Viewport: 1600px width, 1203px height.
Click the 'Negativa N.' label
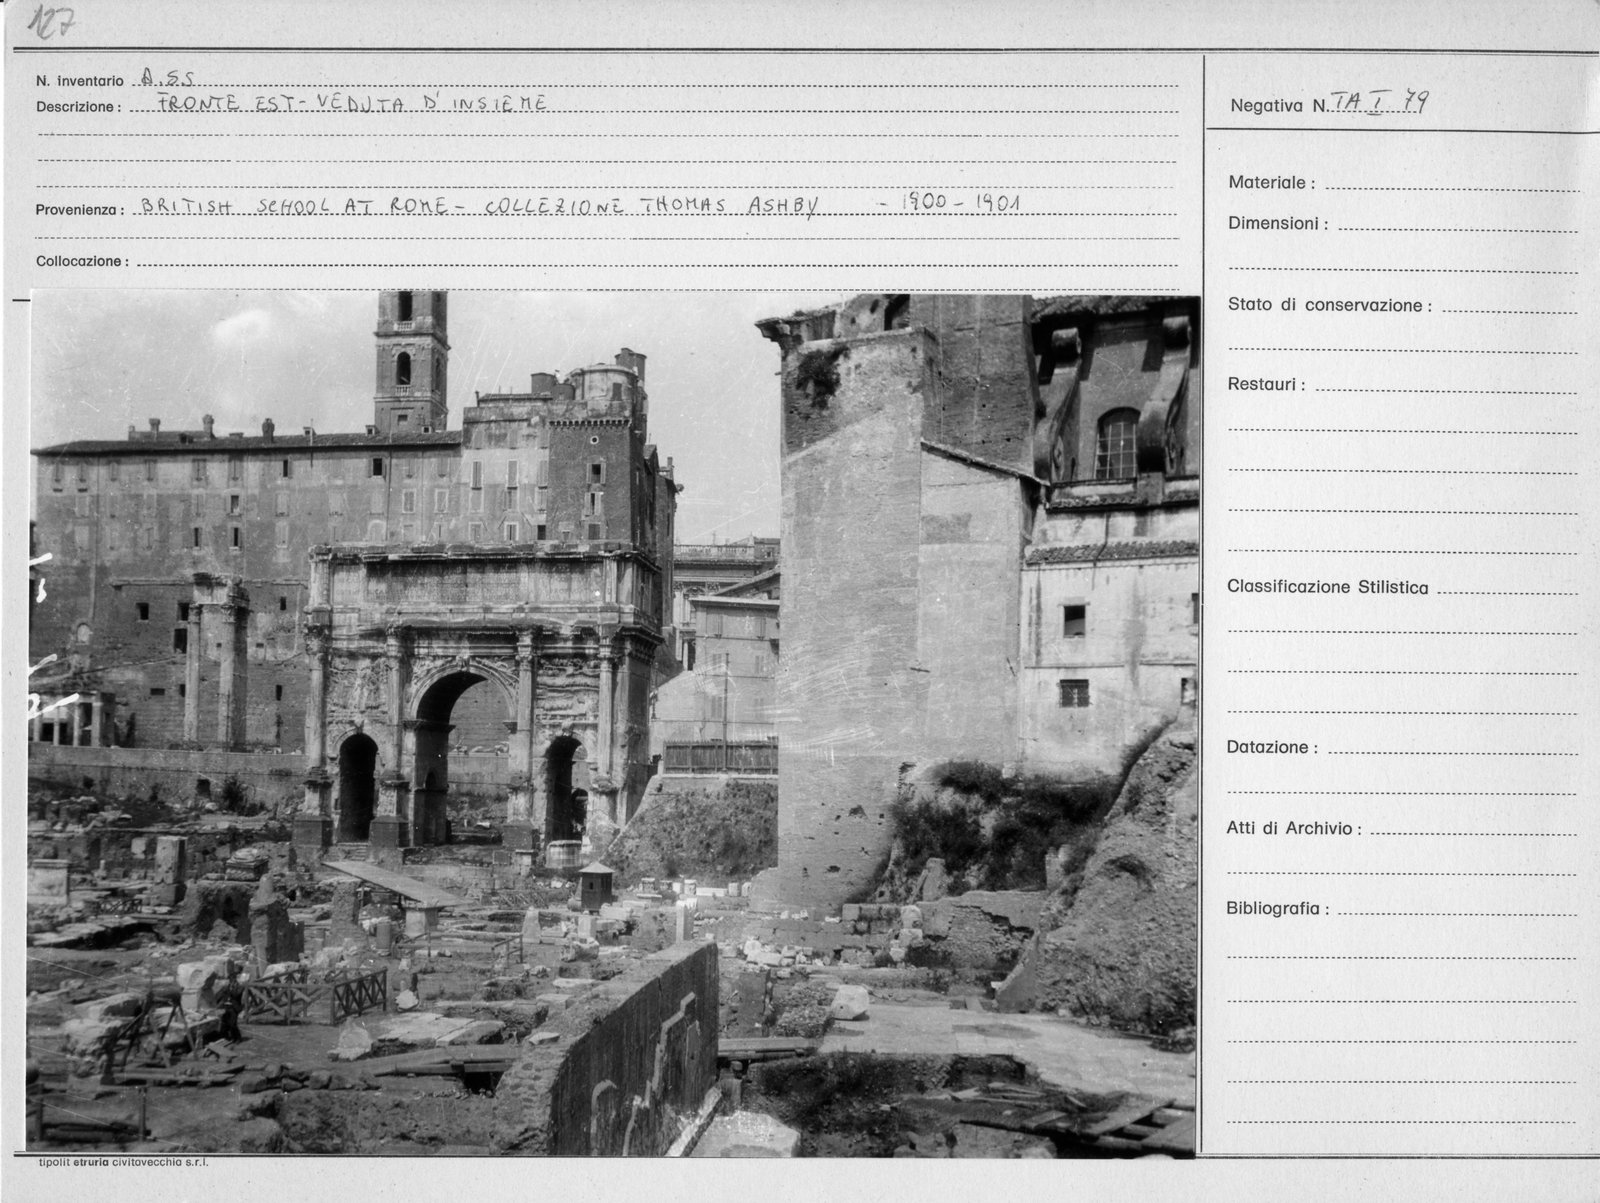(x=1279, y=105)
